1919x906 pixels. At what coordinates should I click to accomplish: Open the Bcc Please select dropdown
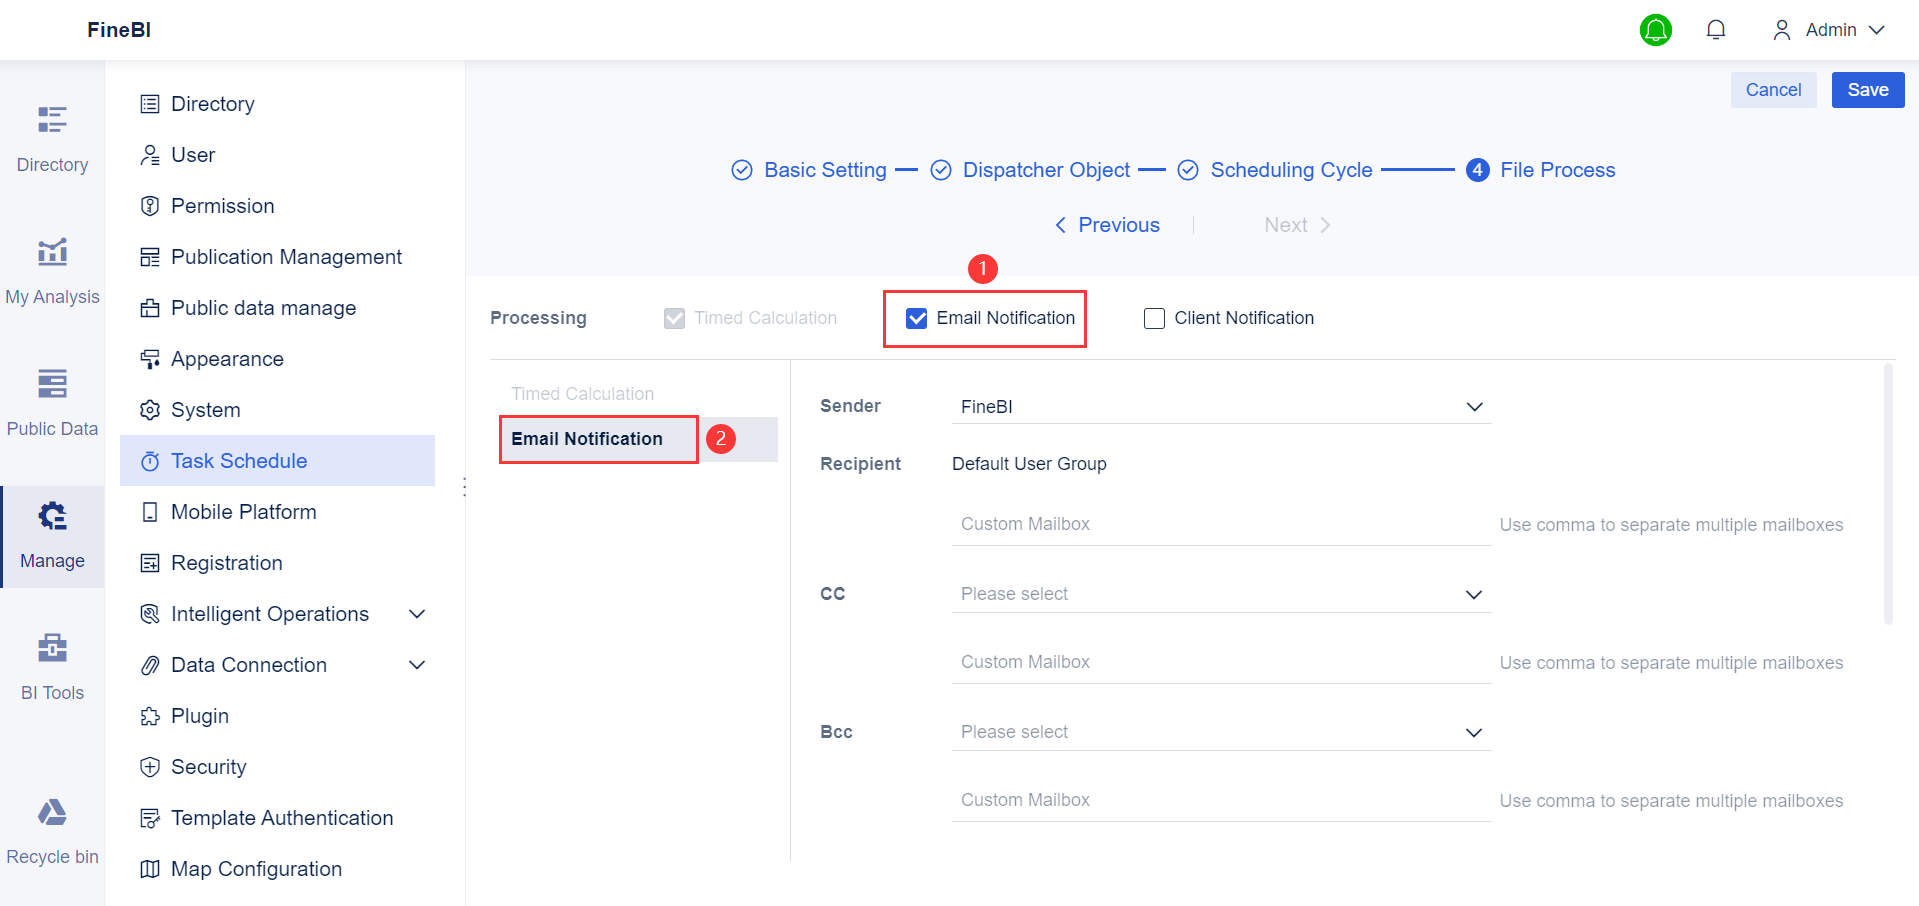click(x=1221, y=732)
